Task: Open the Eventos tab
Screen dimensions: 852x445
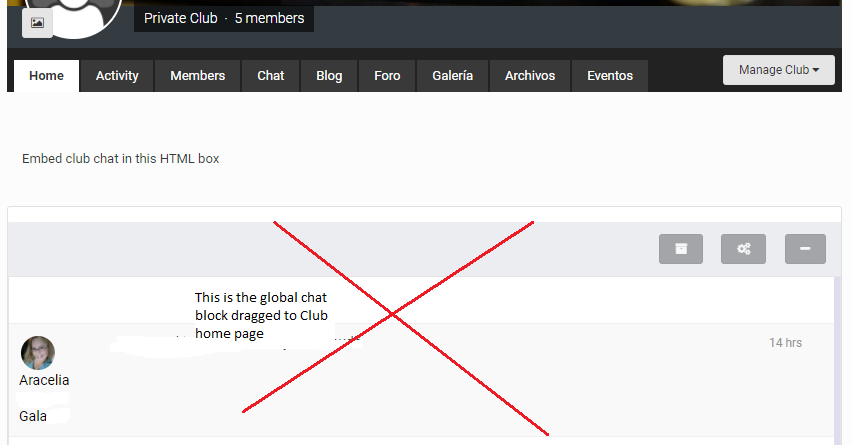Action: (610, 76)
